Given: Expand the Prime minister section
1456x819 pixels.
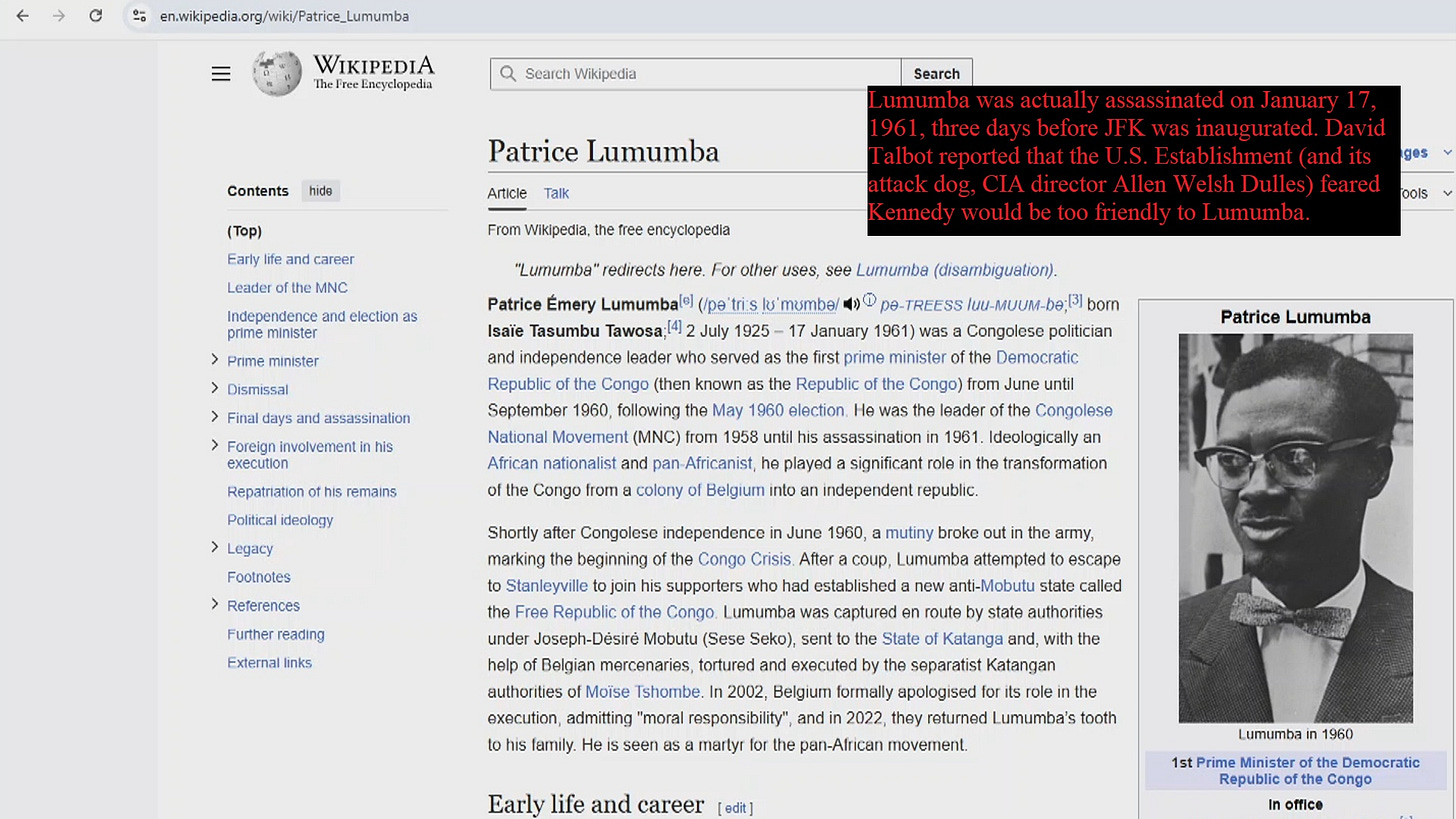Looking at the screenshot, I should pyautogui.click(x=214, y=360).
